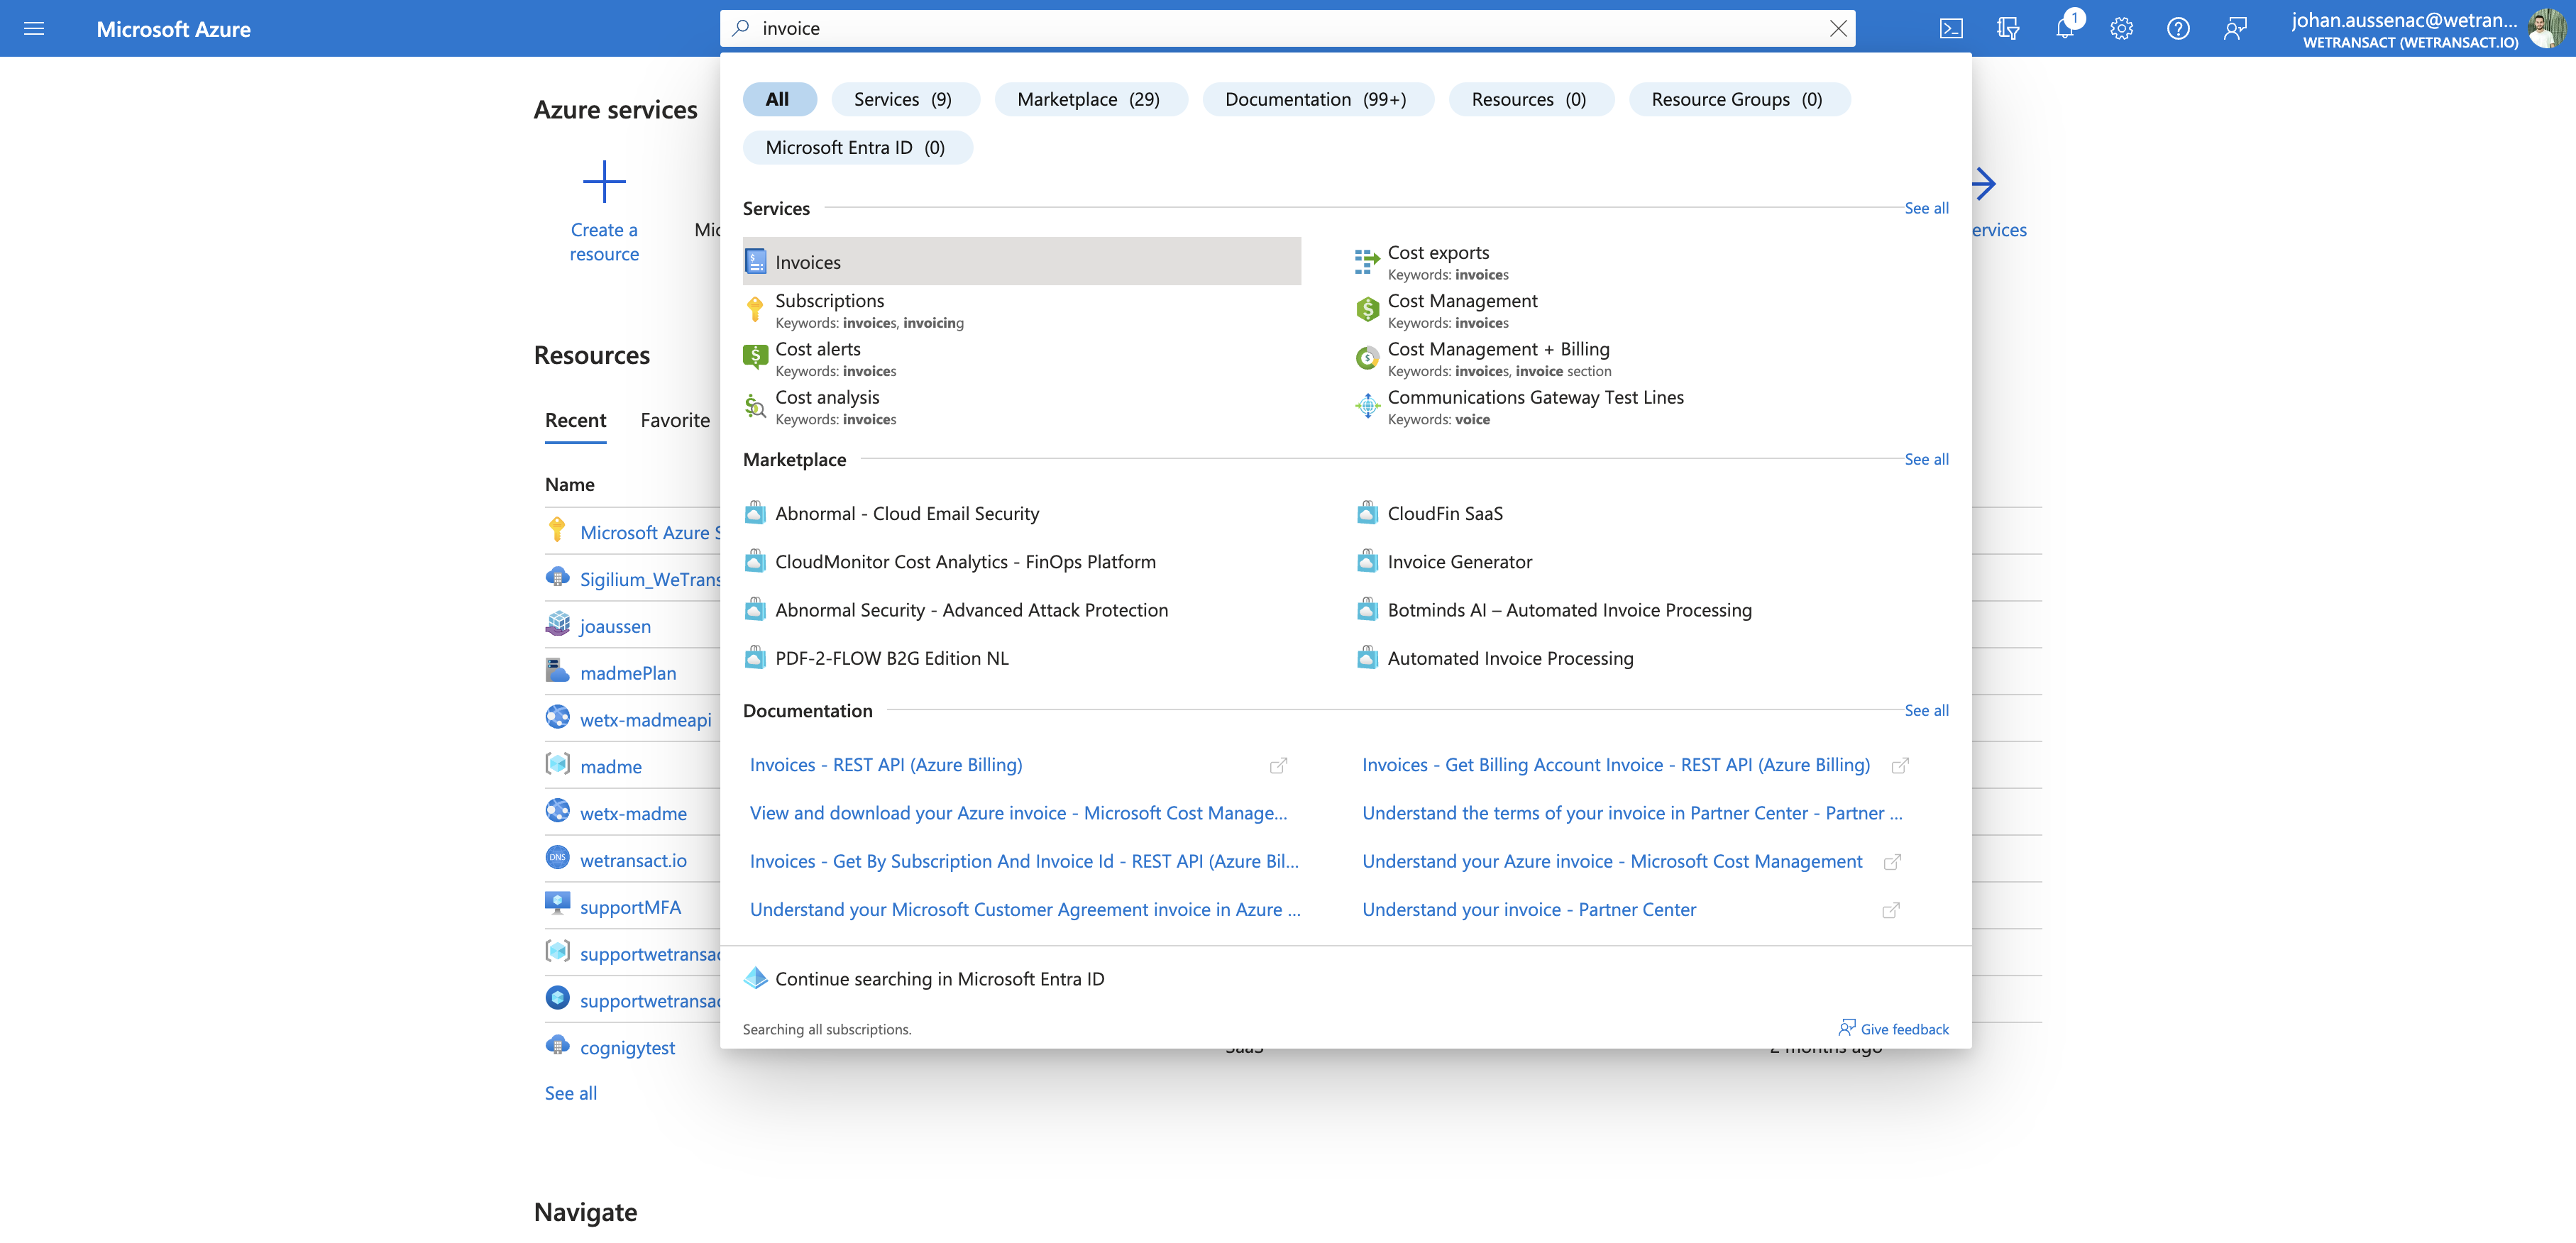The height and width of the screenshot is (1243, 2576).
Task: Open the Help question mark icon
Action: point(2178,28)
